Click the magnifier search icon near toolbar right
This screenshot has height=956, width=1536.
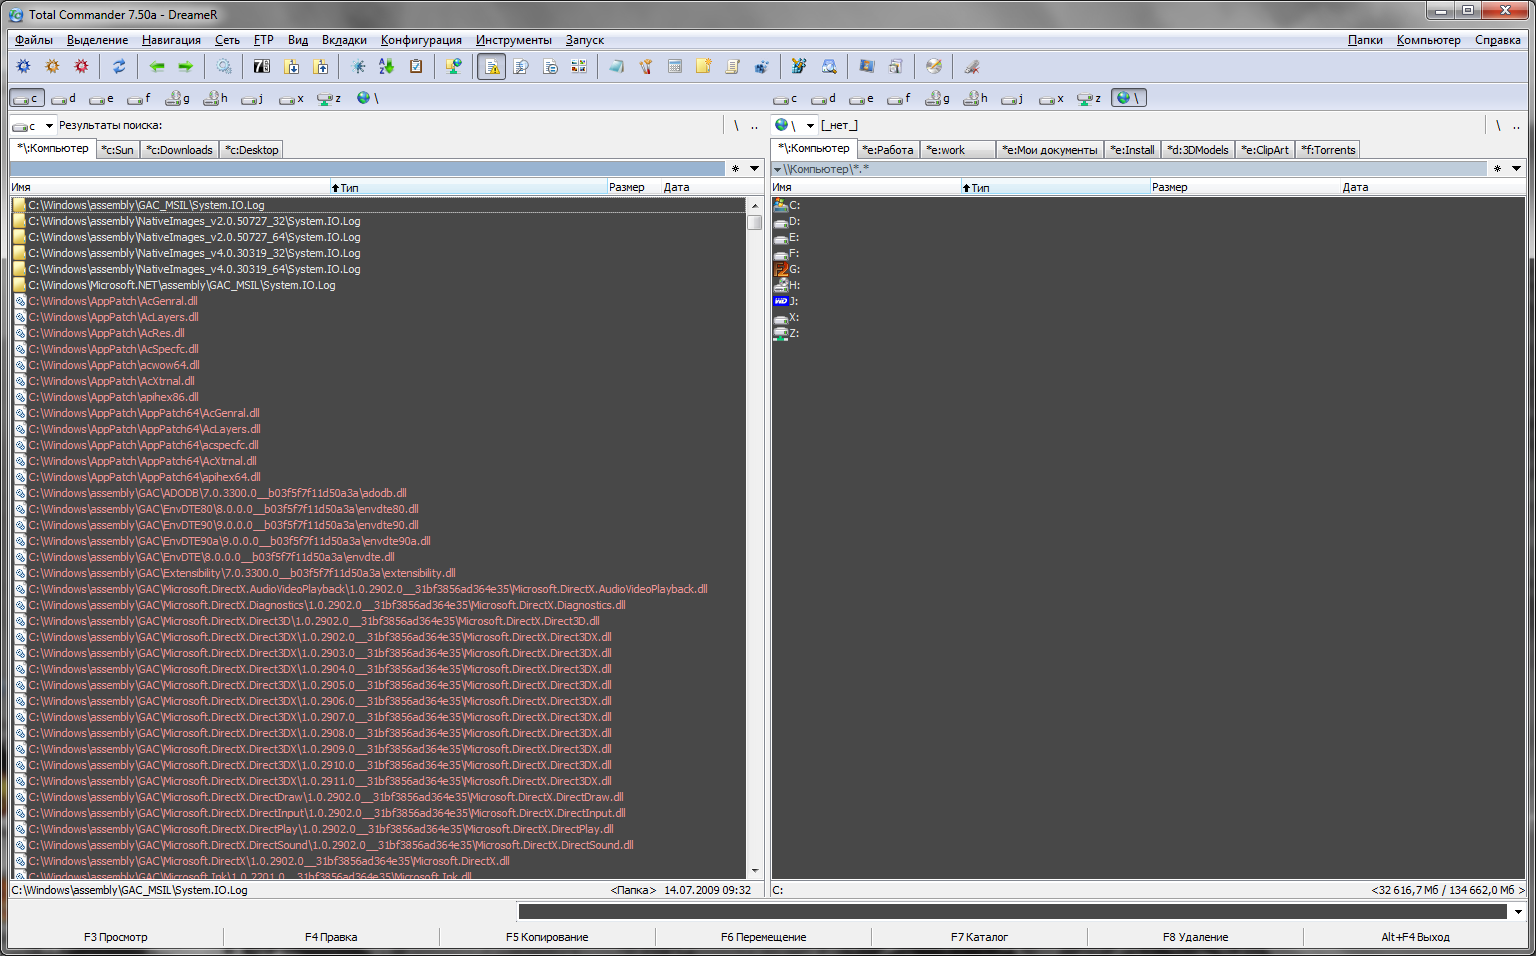(829, 66)
